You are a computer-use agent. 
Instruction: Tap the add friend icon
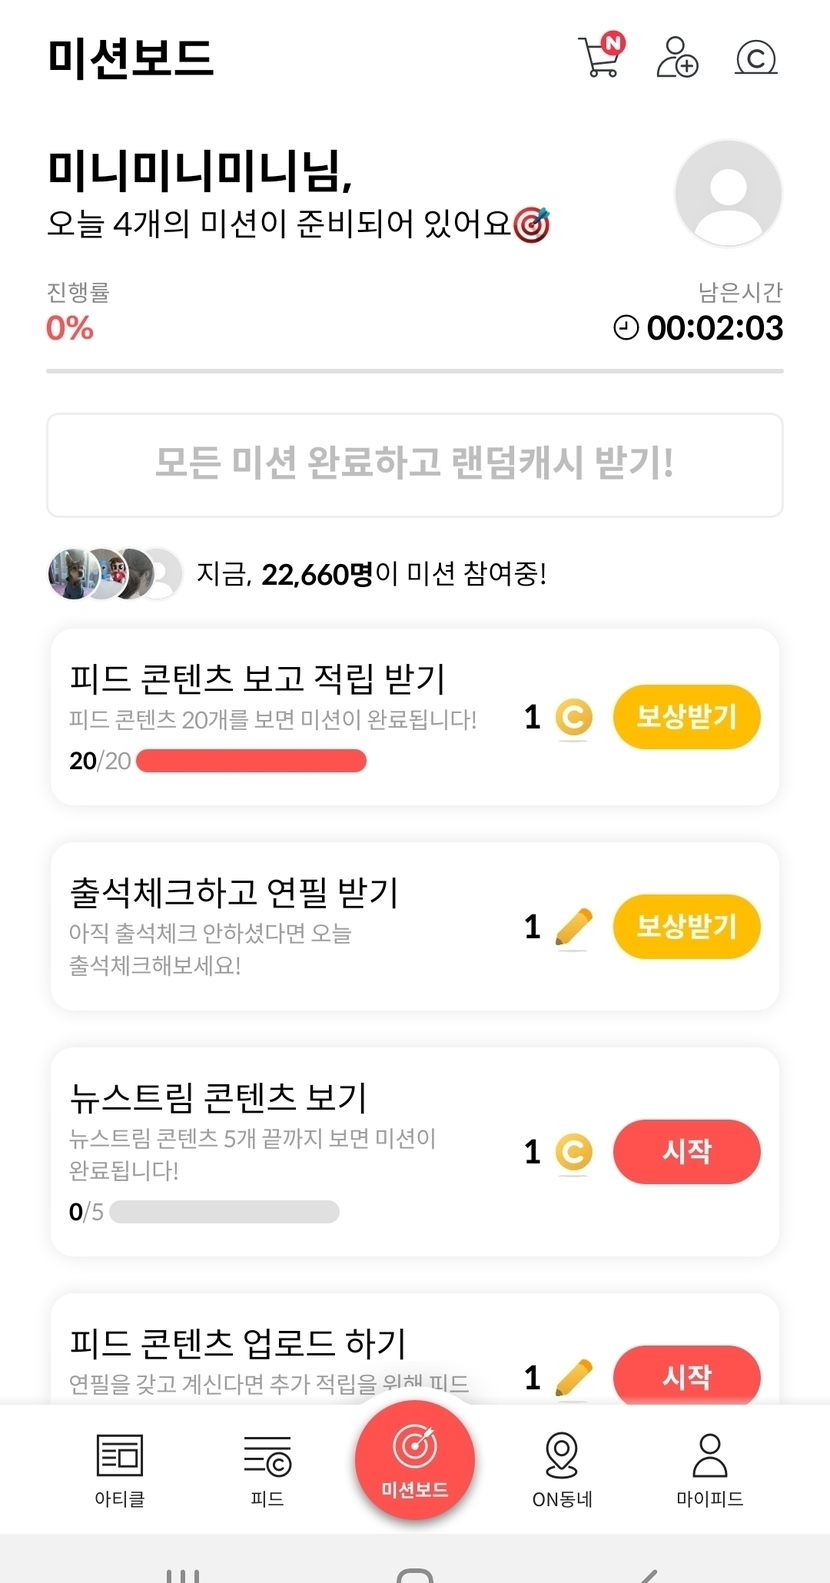click(x=677, y=57)
